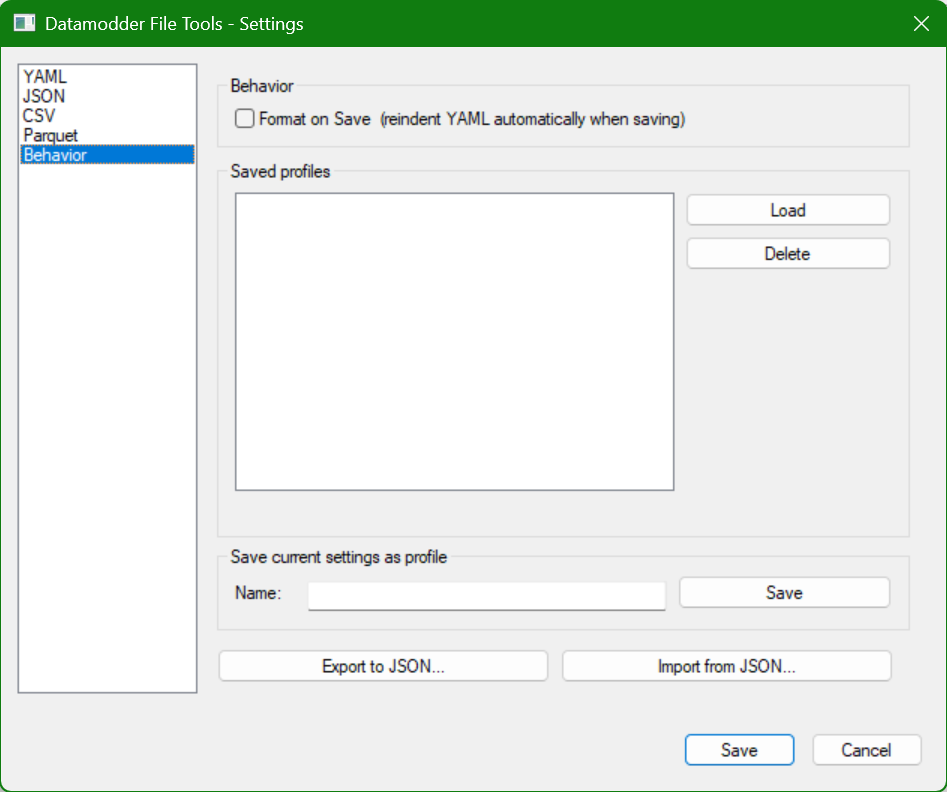Click Import from JSON... button
947x792 pixels.
727,666
